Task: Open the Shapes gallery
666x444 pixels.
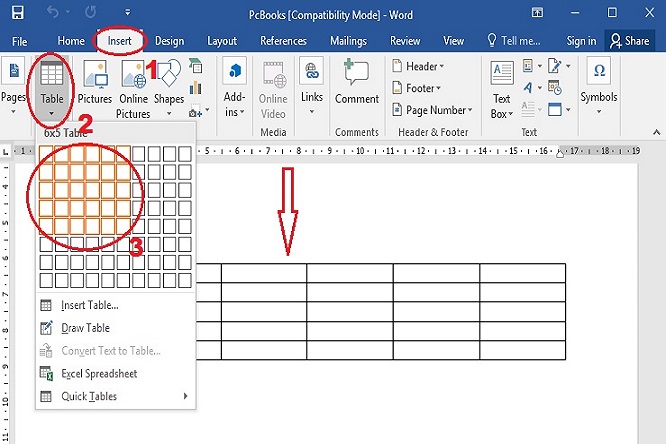Action: coord(169,88)
